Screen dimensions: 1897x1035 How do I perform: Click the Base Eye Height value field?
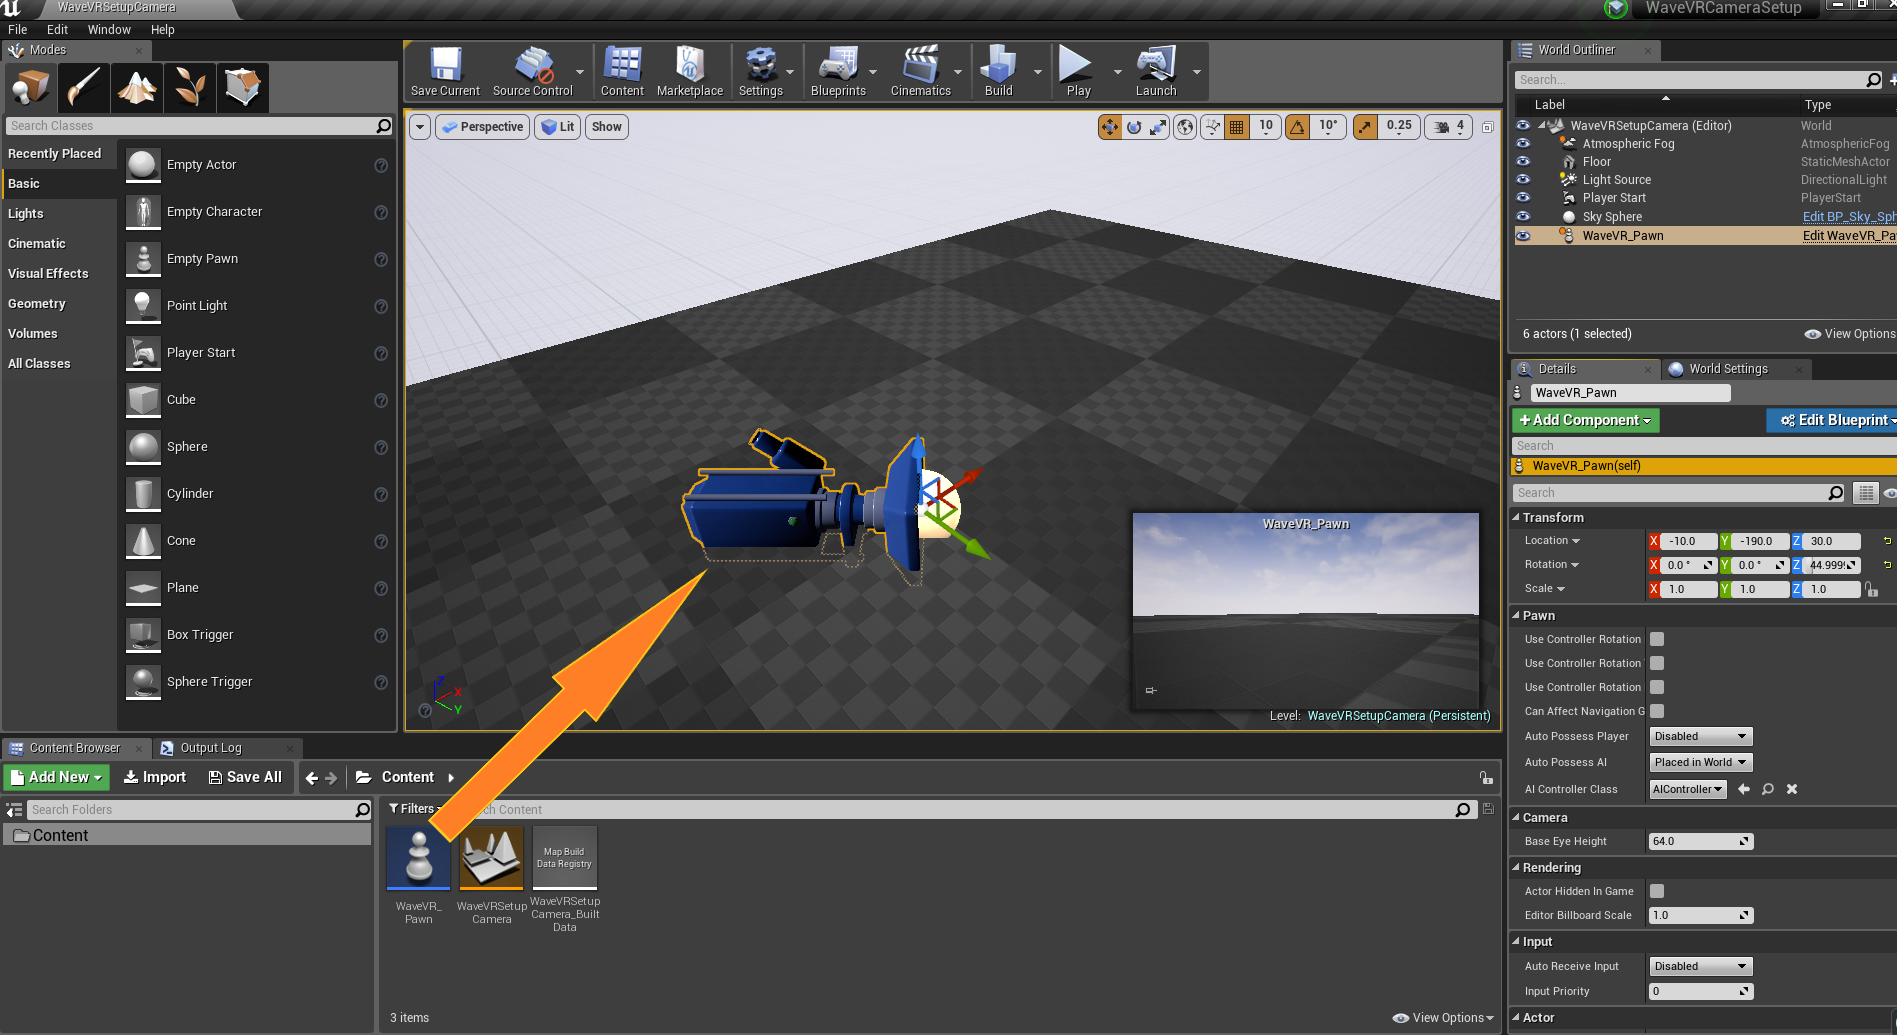tap(1700, 841)
